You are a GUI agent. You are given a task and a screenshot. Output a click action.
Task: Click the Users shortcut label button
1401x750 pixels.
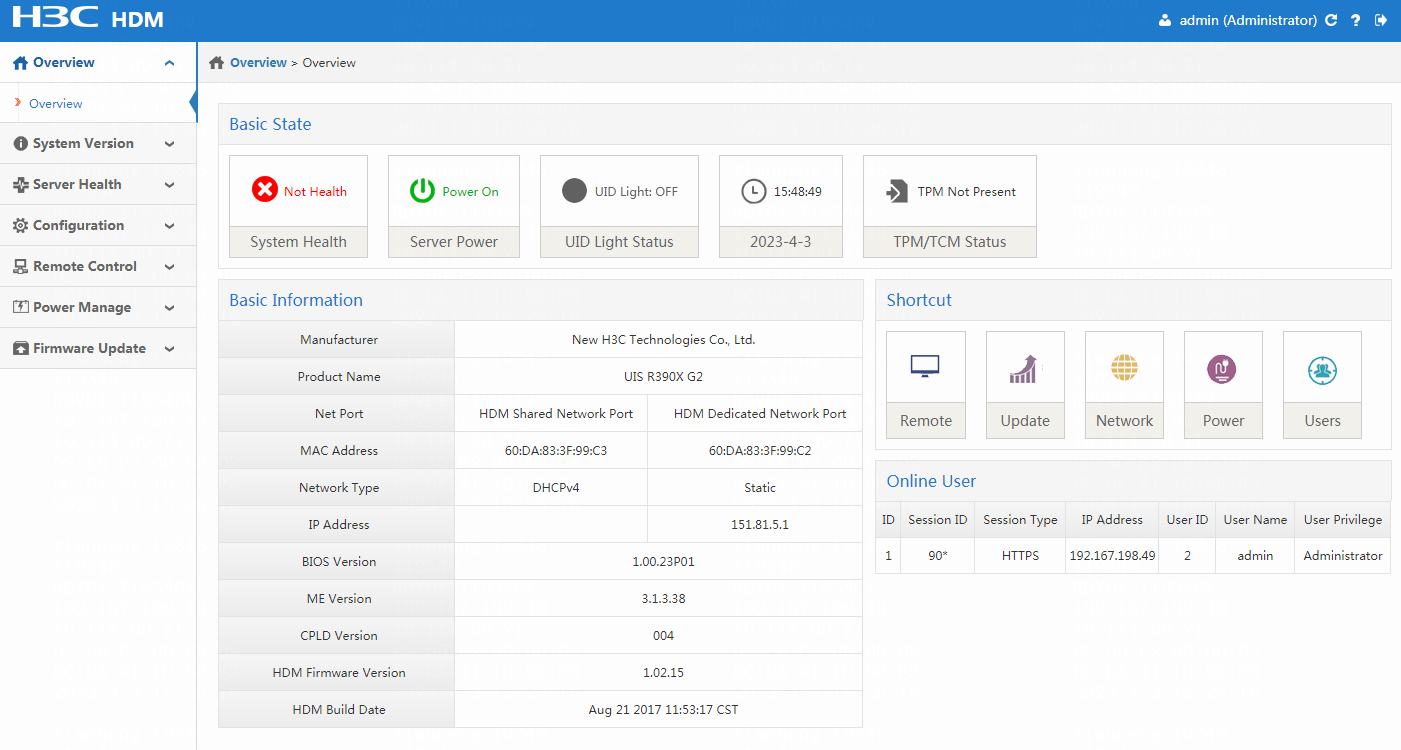1322,421
